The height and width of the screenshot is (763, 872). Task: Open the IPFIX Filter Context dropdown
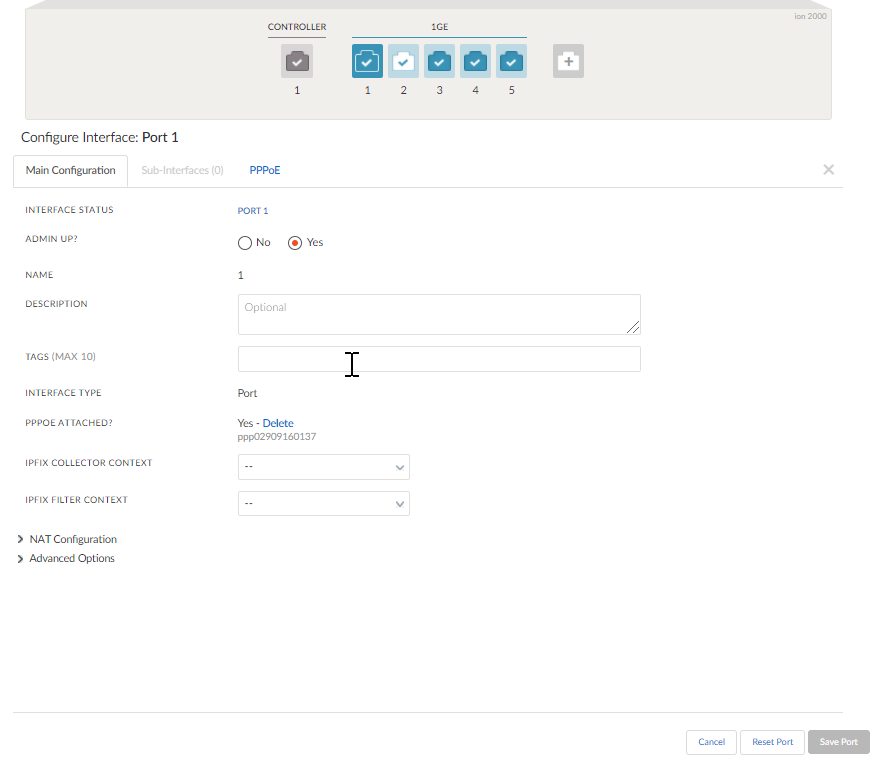[324, 503]
